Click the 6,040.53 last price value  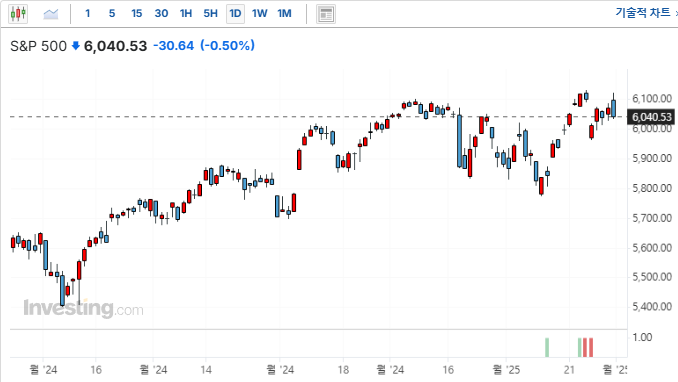pyautogui.click(x=115, y=46)
